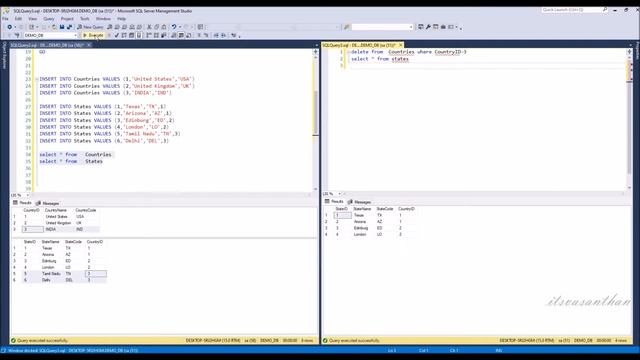Open the Undo history dropdown arrow
640x360 pixels.
coord(180,27)
